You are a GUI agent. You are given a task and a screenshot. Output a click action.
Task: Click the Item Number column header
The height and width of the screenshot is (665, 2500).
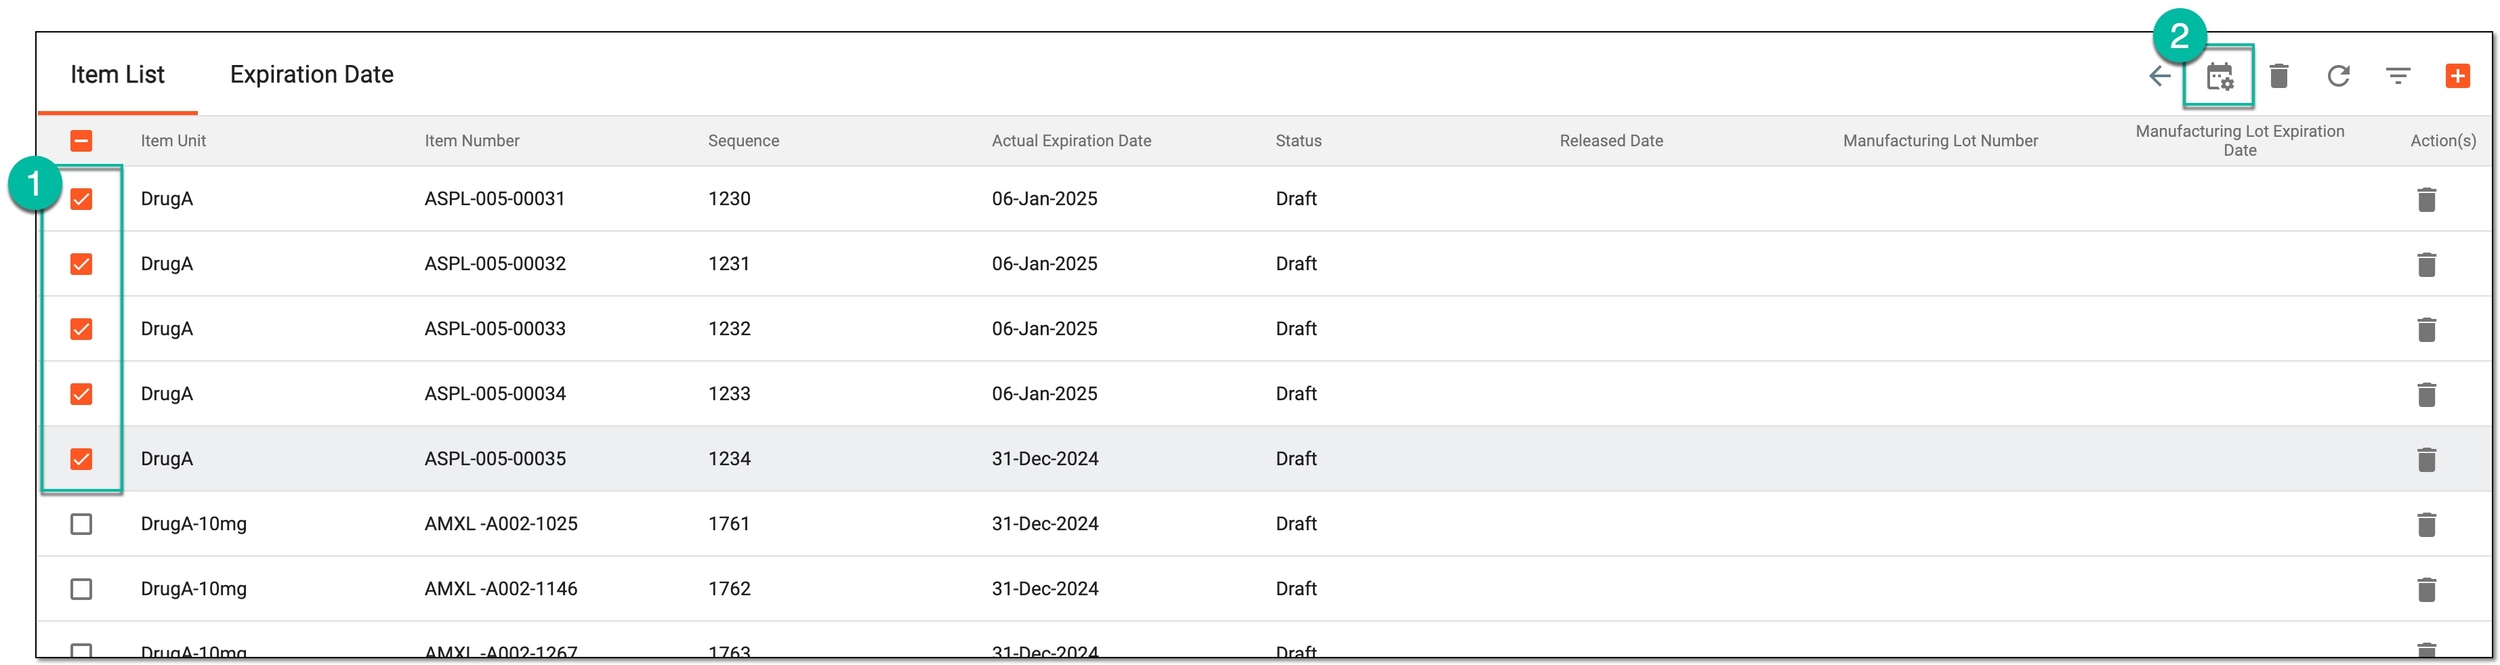472,141
